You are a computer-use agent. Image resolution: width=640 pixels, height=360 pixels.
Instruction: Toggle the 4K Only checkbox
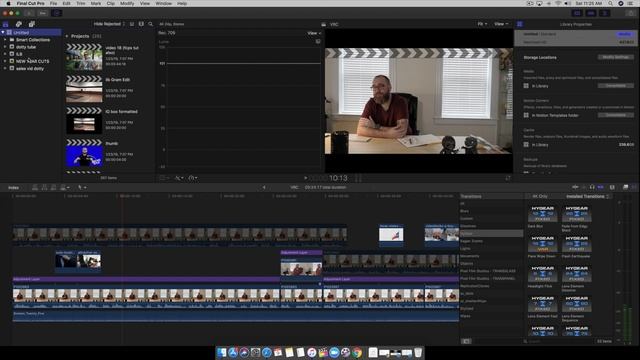click(529, 196)
